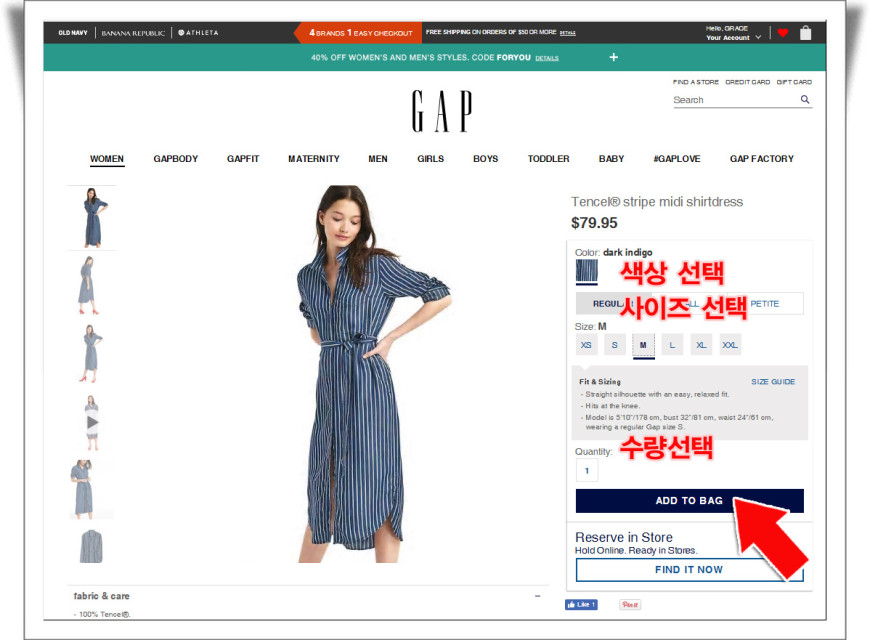Open the promo code Details link

547,58
